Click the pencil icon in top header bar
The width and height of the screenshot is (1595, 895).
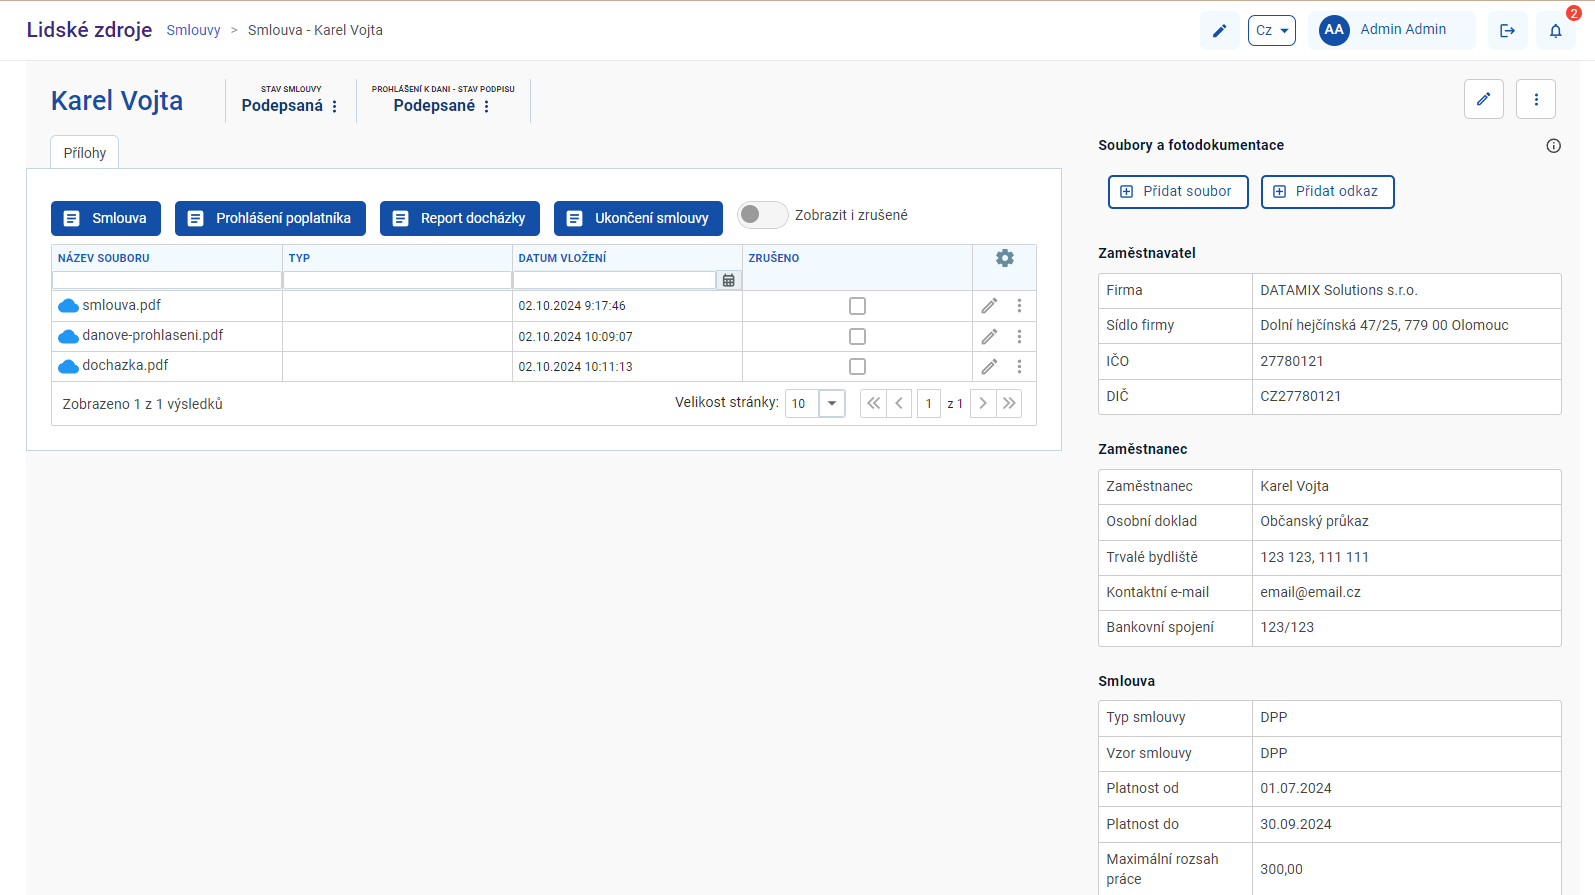pos(1219,31)
